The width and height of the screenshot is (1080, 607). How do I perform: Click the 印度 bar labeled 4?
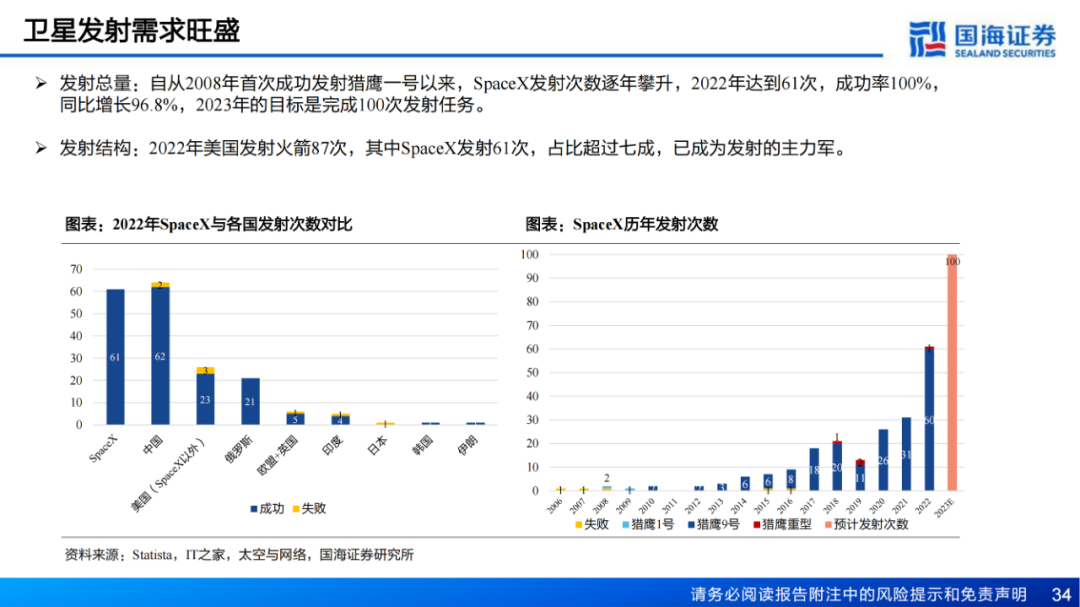tap(340, 420)
